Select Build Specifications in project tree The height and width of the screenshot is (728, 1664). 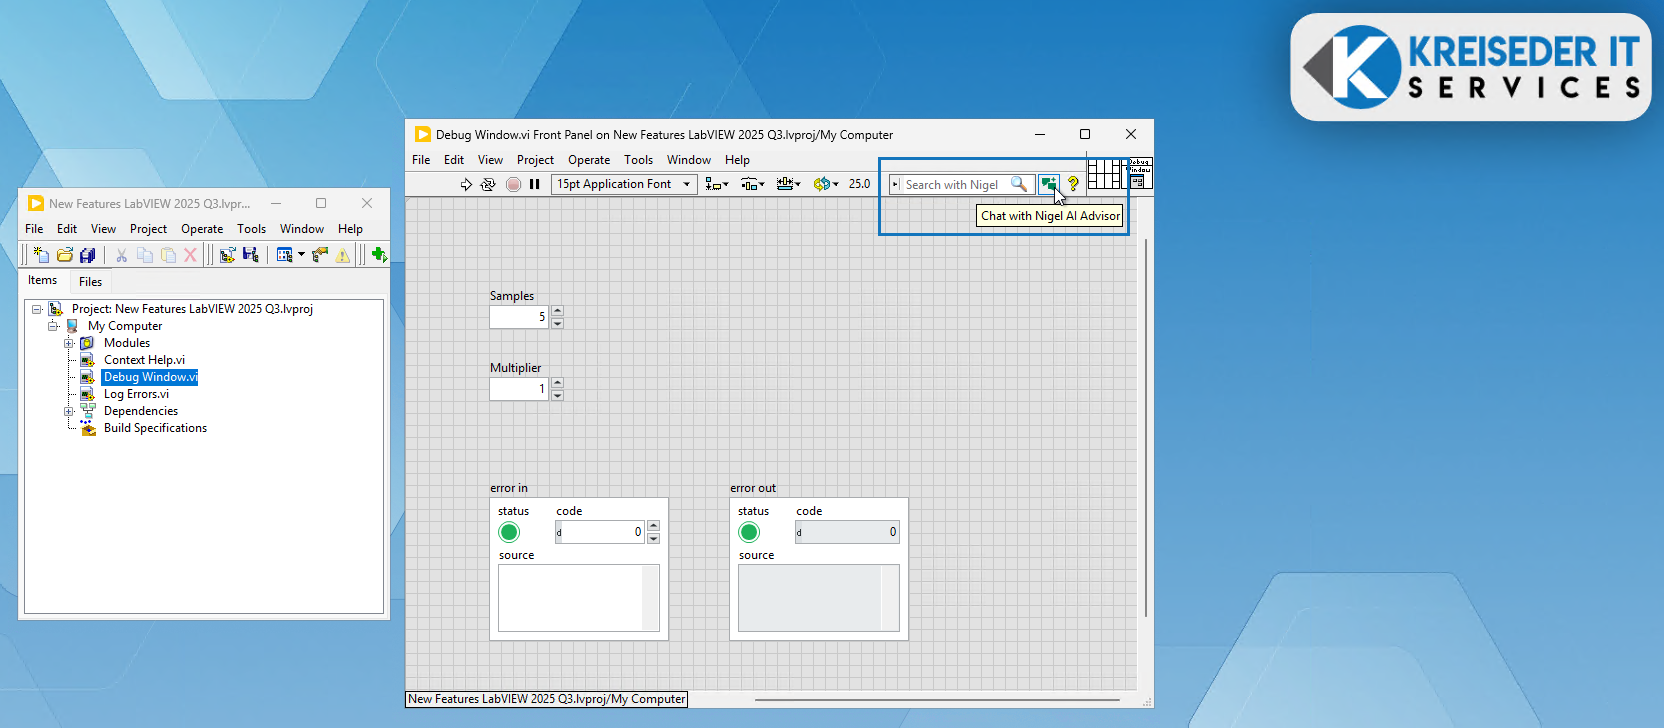click(x=155, y=428)
